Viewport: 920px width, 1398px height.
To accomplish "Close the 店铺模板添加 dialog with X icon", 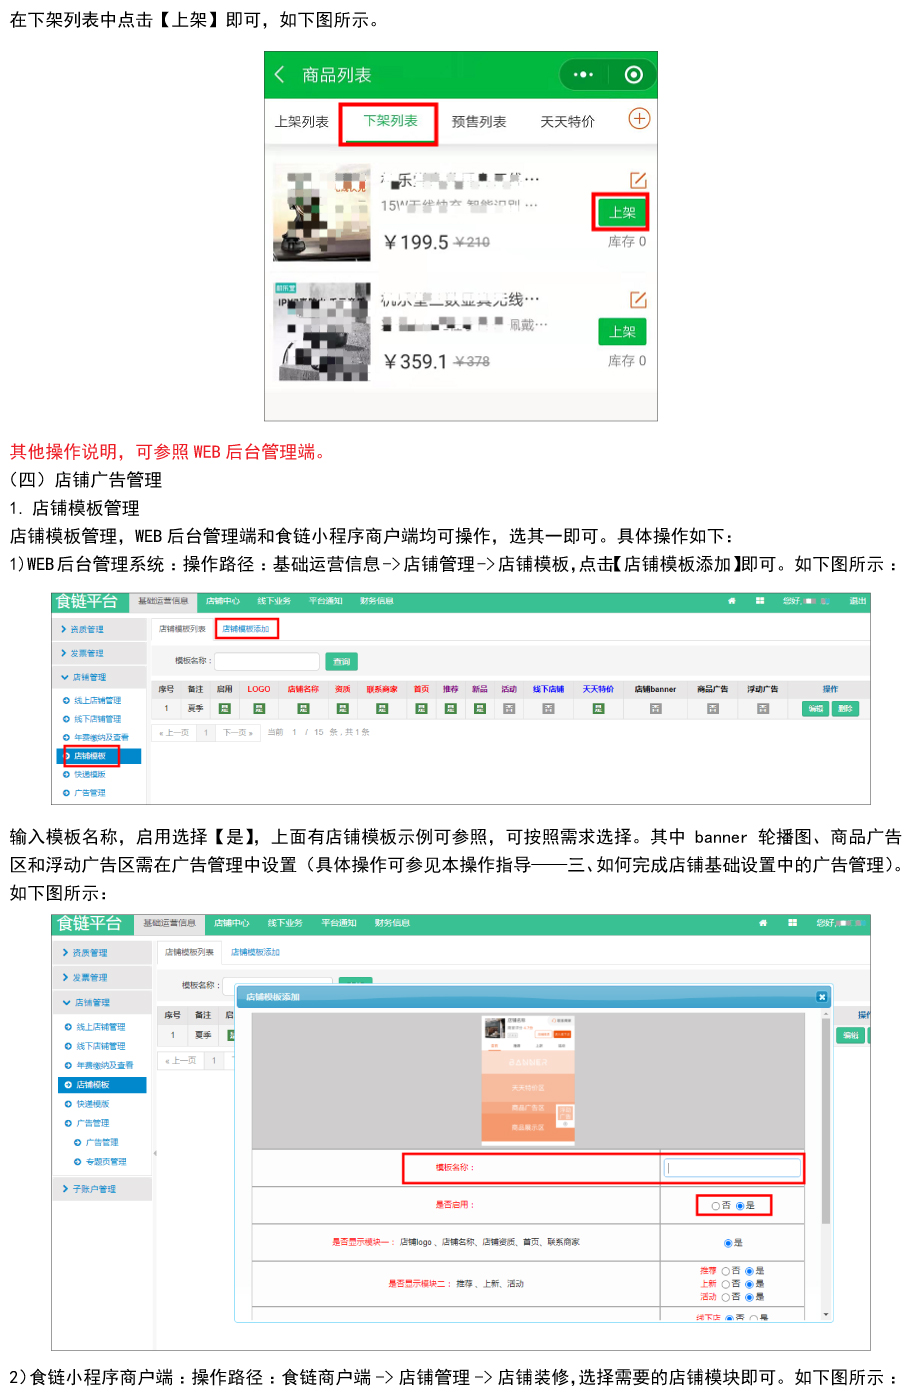I will pyautogui.click(x=822, y=997).
